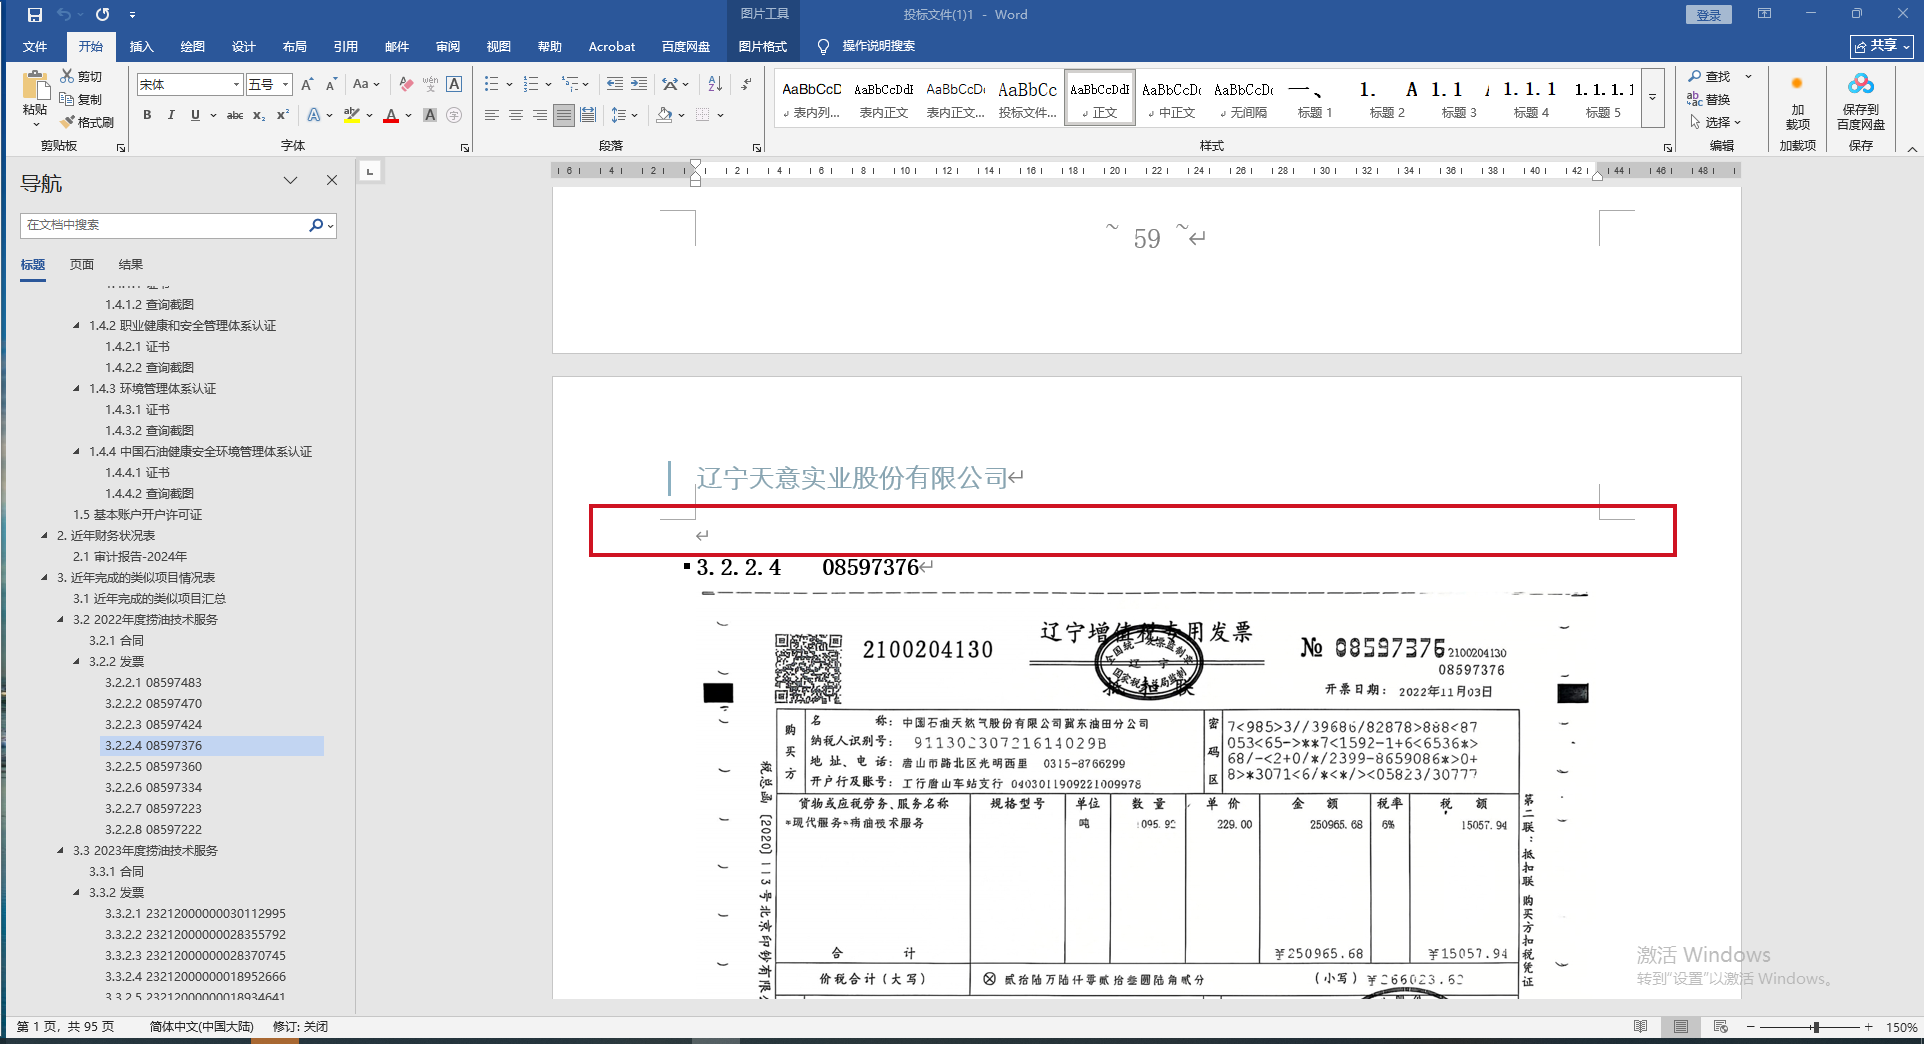Screen dimensions: 1924x1044
Task: Toggle justified paragraph alignment
Action: click(x=564, y=116)
